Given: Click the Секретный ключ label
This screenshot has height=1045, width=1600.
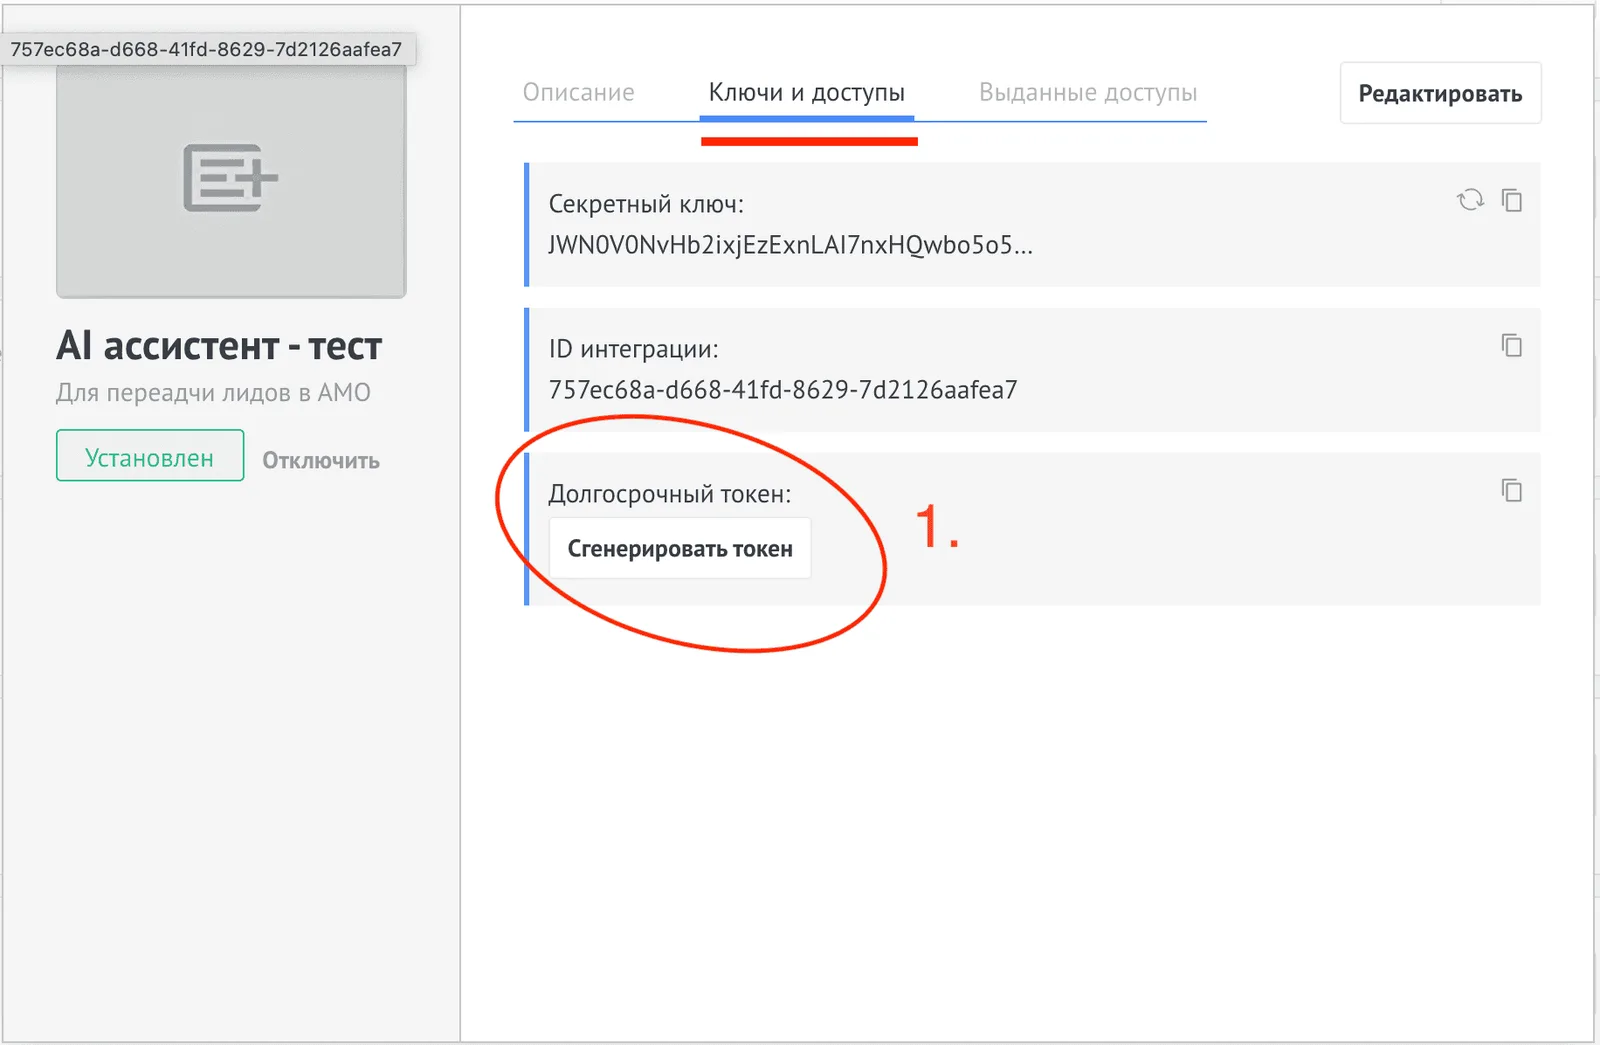Looking at the screenshot, I should pos(646,204).
